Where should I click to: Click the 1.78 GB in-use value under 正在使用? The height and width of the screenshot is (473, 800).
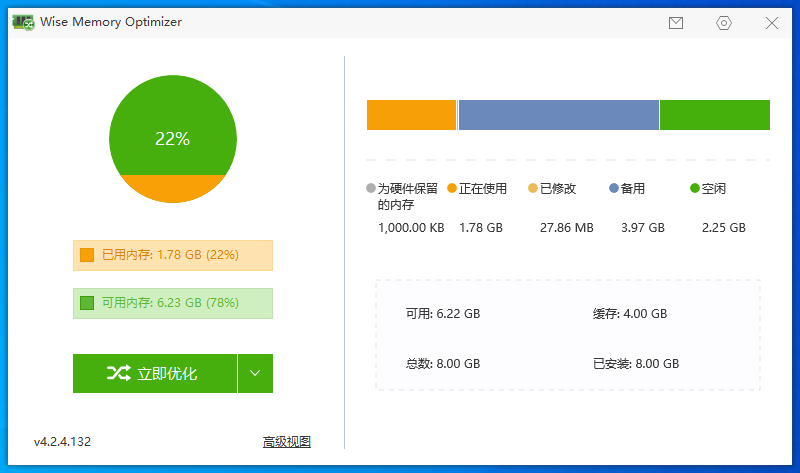(481, 228)
